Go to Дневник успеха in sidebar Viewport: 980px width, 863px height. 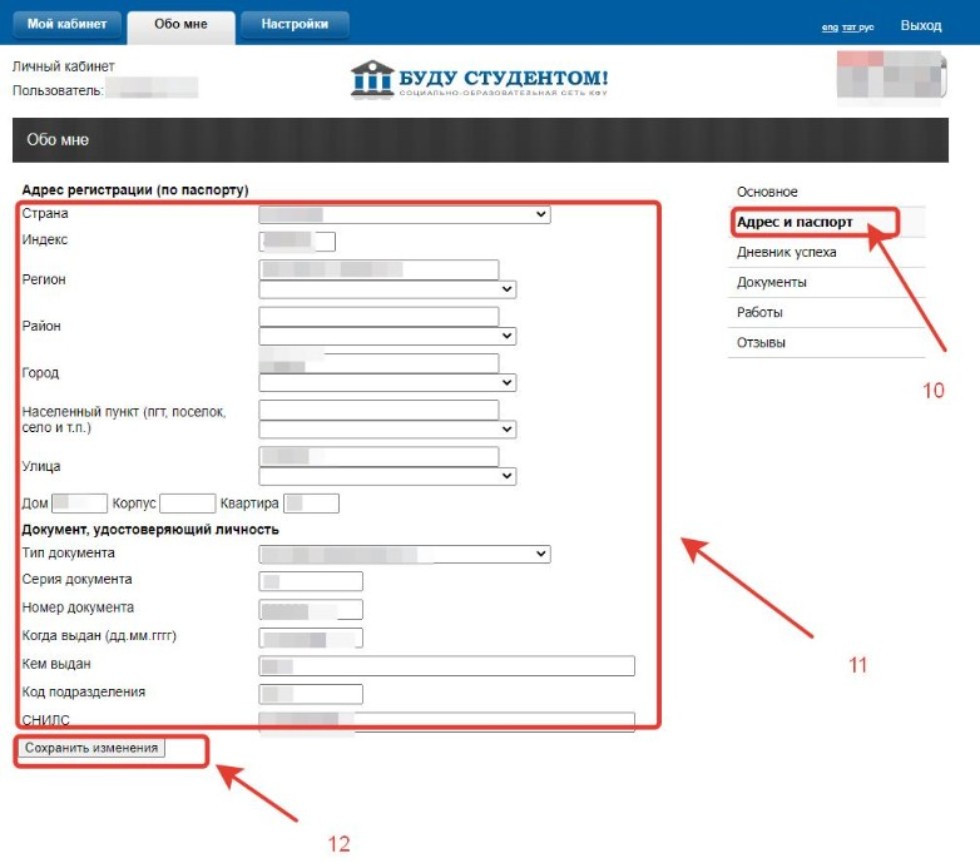pos(786,253)
